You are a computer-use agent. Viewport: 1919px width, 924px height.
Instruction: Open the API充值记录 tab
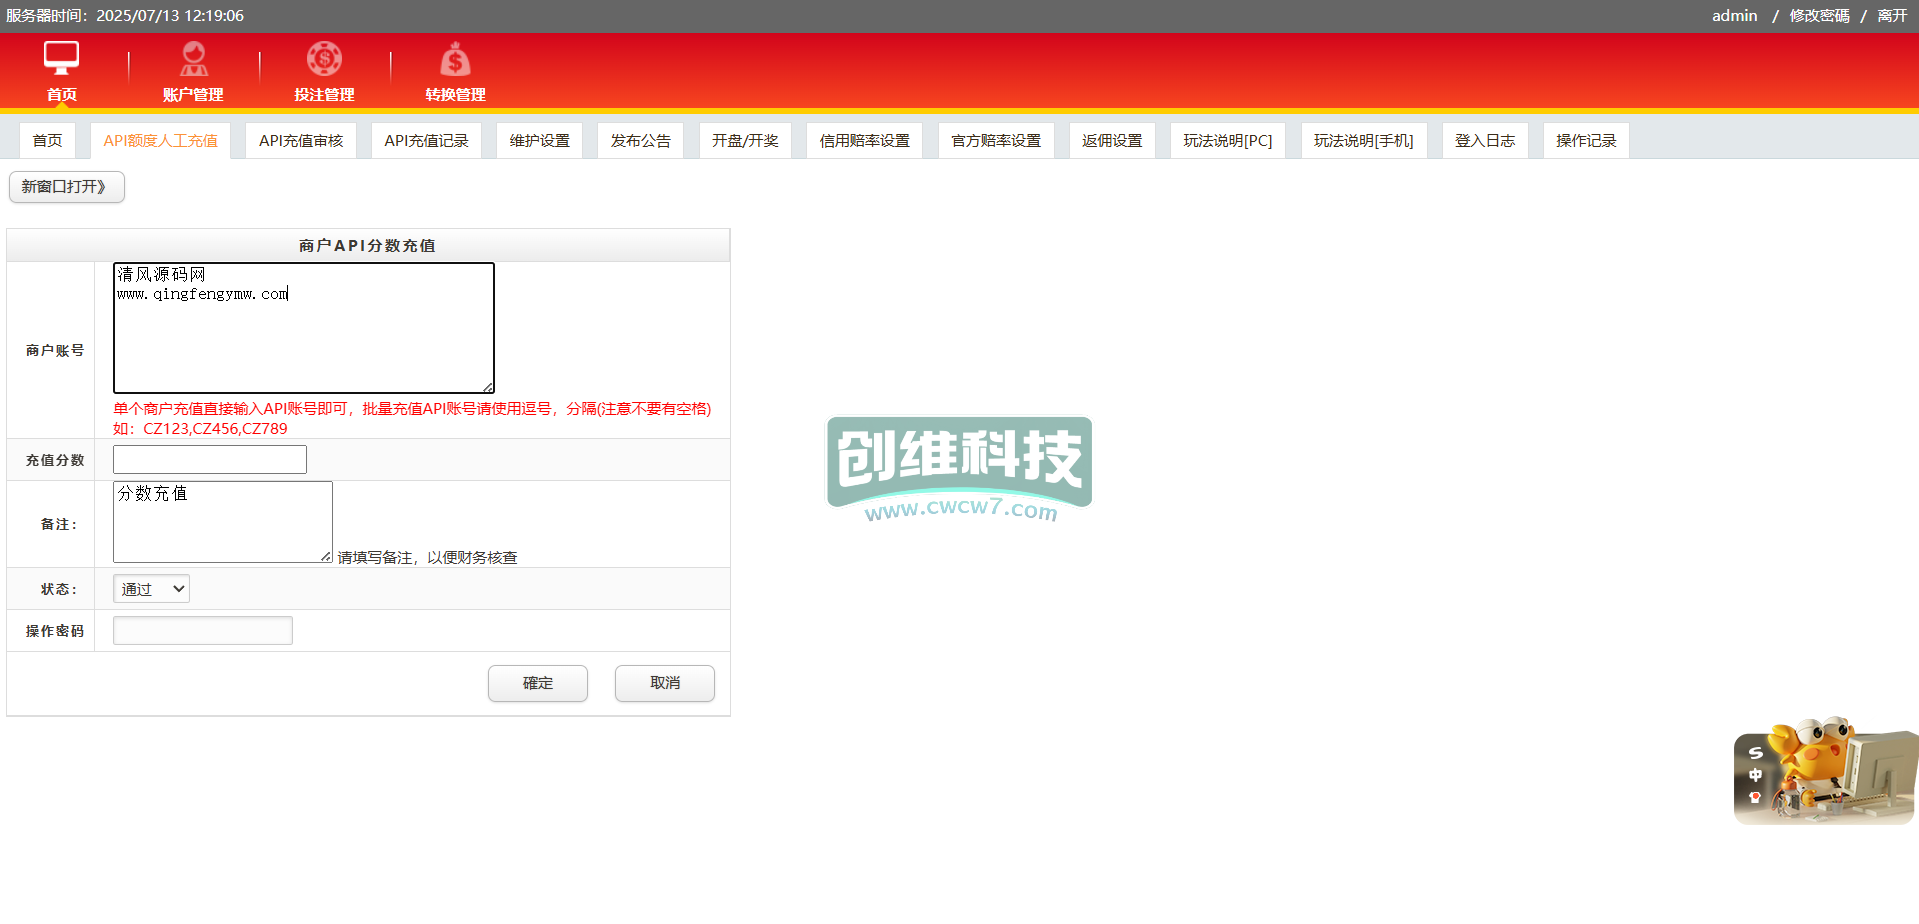(426, 141)
